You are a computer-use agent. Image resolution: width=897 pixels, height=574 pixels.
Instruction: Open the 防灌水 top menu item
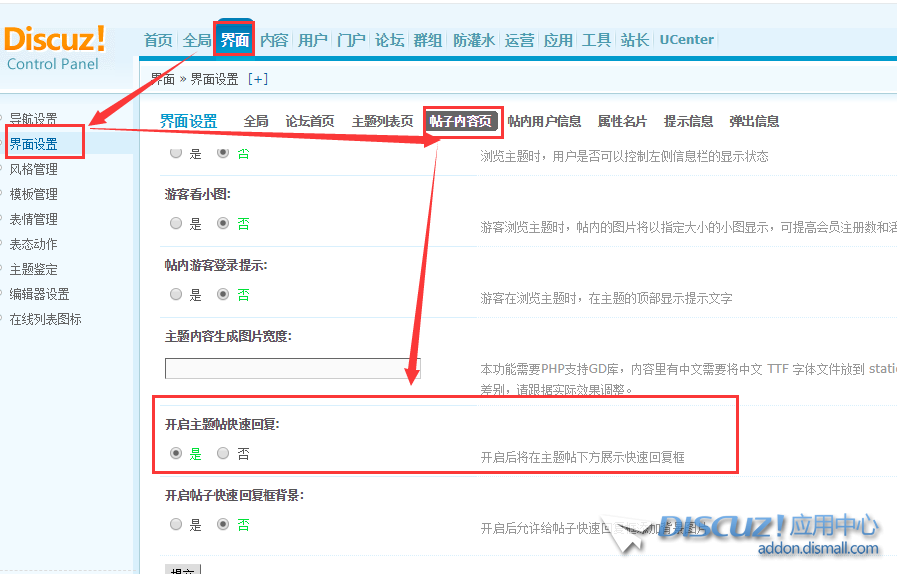(474, 40)
